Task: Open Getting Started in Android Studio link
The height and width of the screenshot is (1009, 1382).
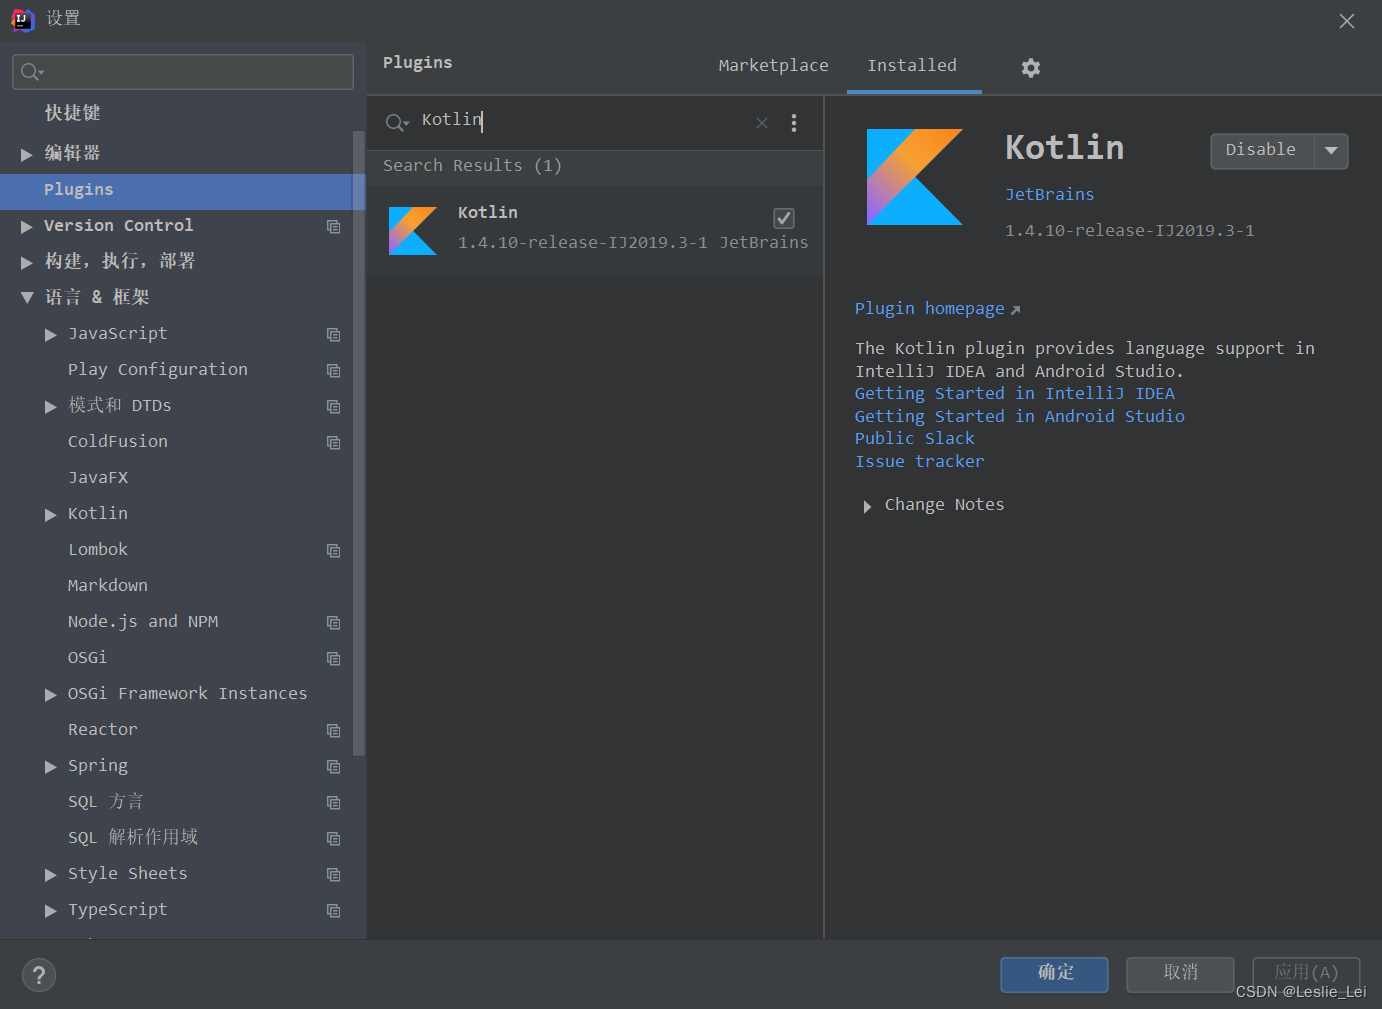Action: (x=1019, y=416)
